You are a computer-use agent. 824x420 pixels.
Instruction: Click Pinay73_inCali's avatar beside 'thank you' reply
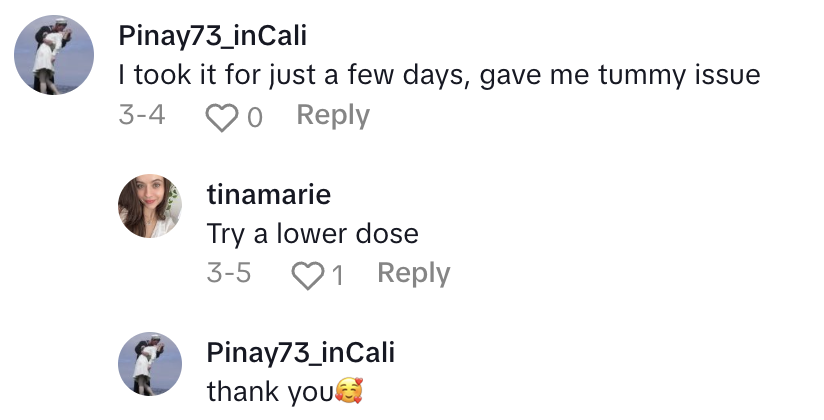[x=150, y=364]
